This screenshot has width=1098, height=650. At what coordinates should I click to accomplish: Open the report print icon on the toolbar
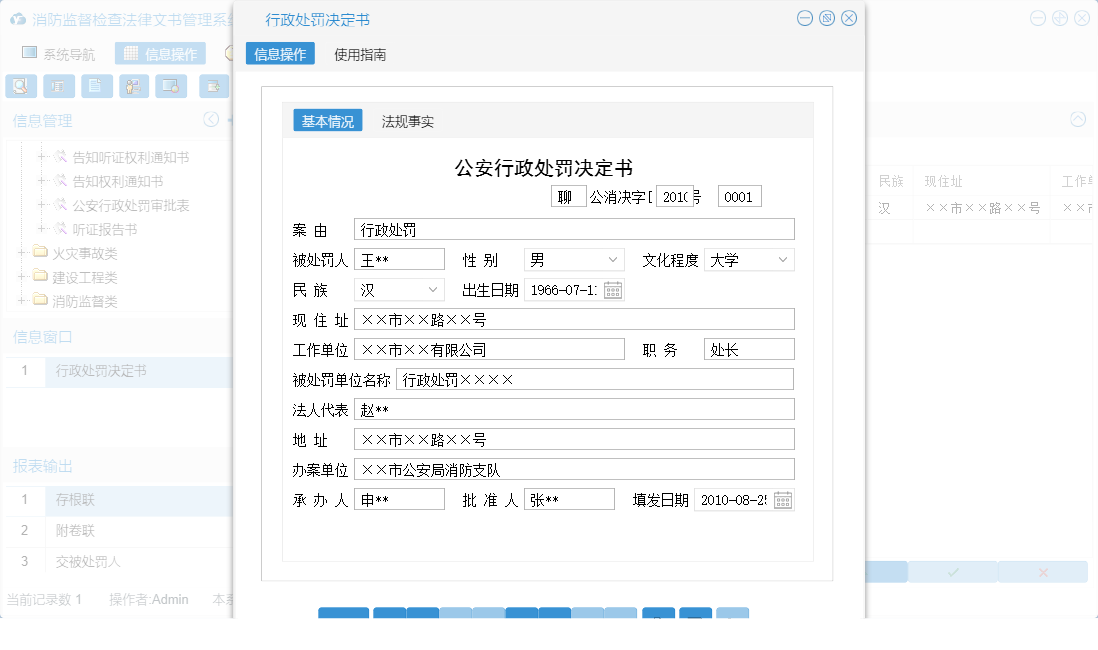tap(59, 86)
